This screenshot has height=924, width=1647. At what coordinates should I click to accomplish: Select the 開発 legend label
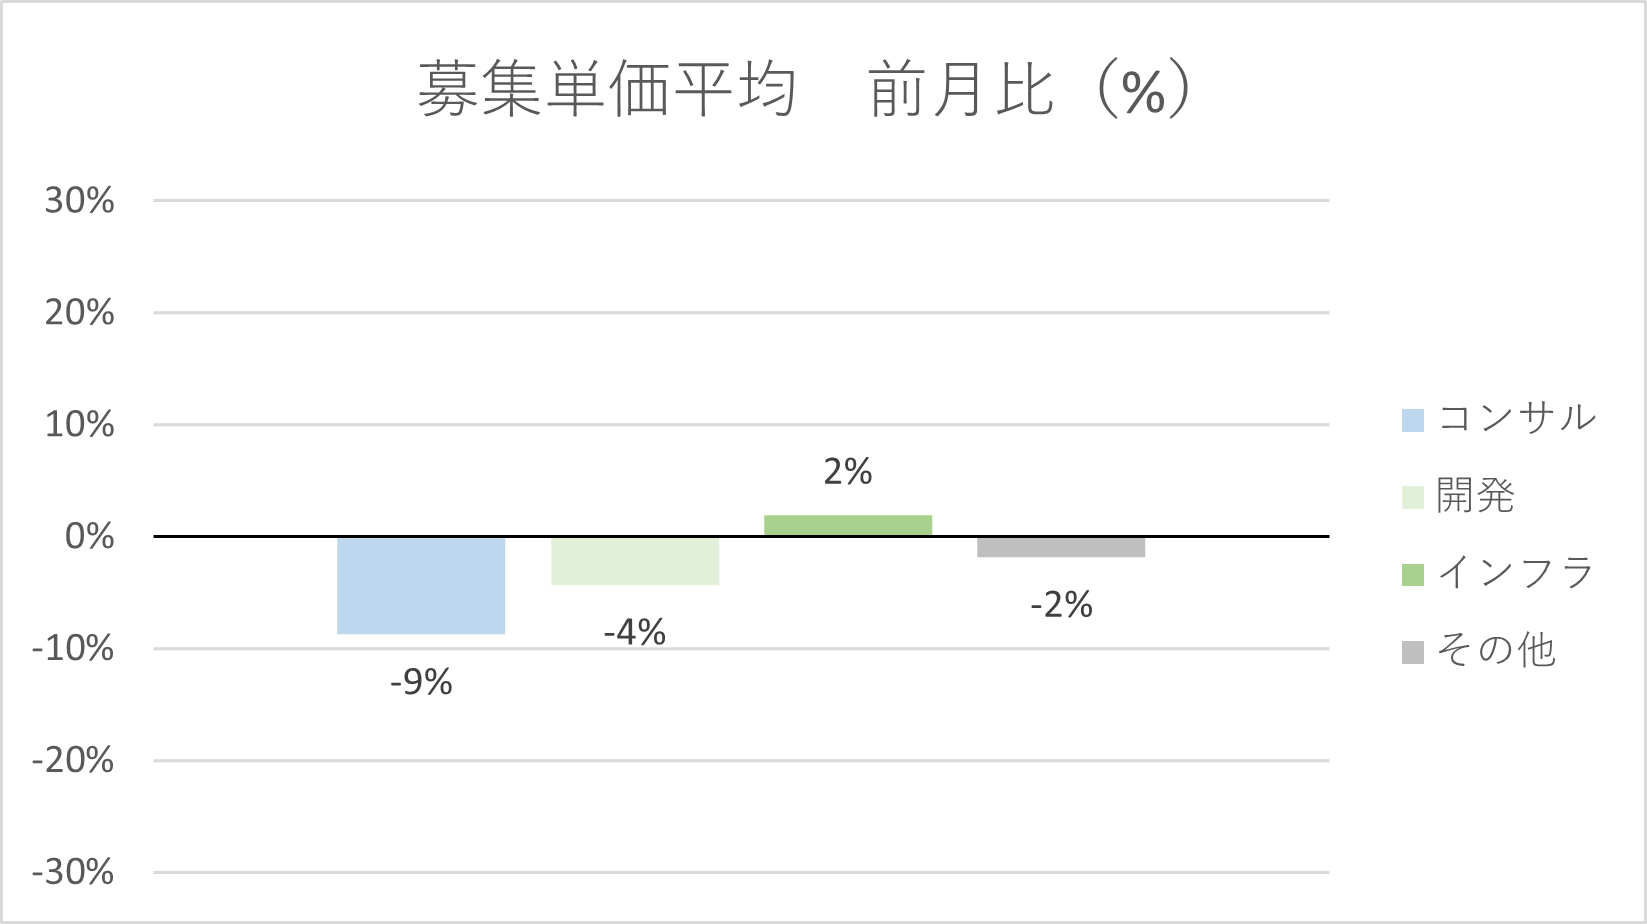[1476, 495]
